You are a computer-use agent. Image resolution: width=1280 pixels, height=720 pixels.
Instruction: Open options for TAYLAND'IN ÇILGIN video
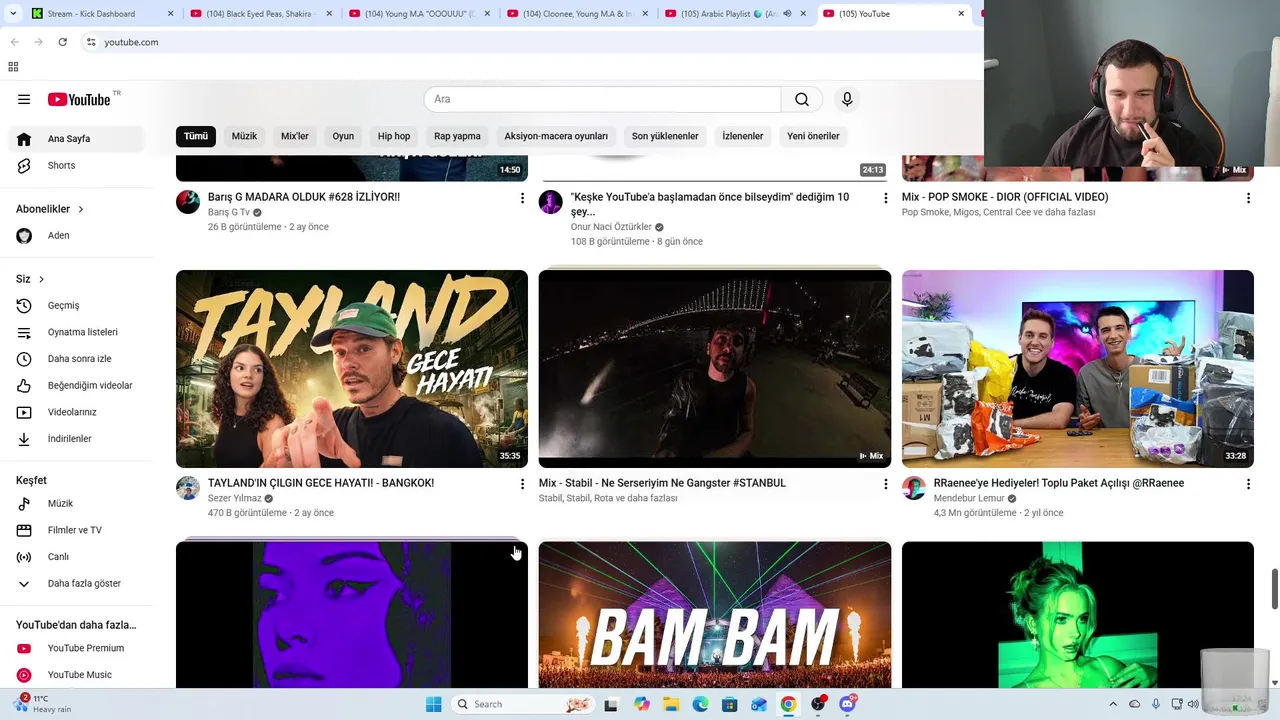tap(522, 484)
